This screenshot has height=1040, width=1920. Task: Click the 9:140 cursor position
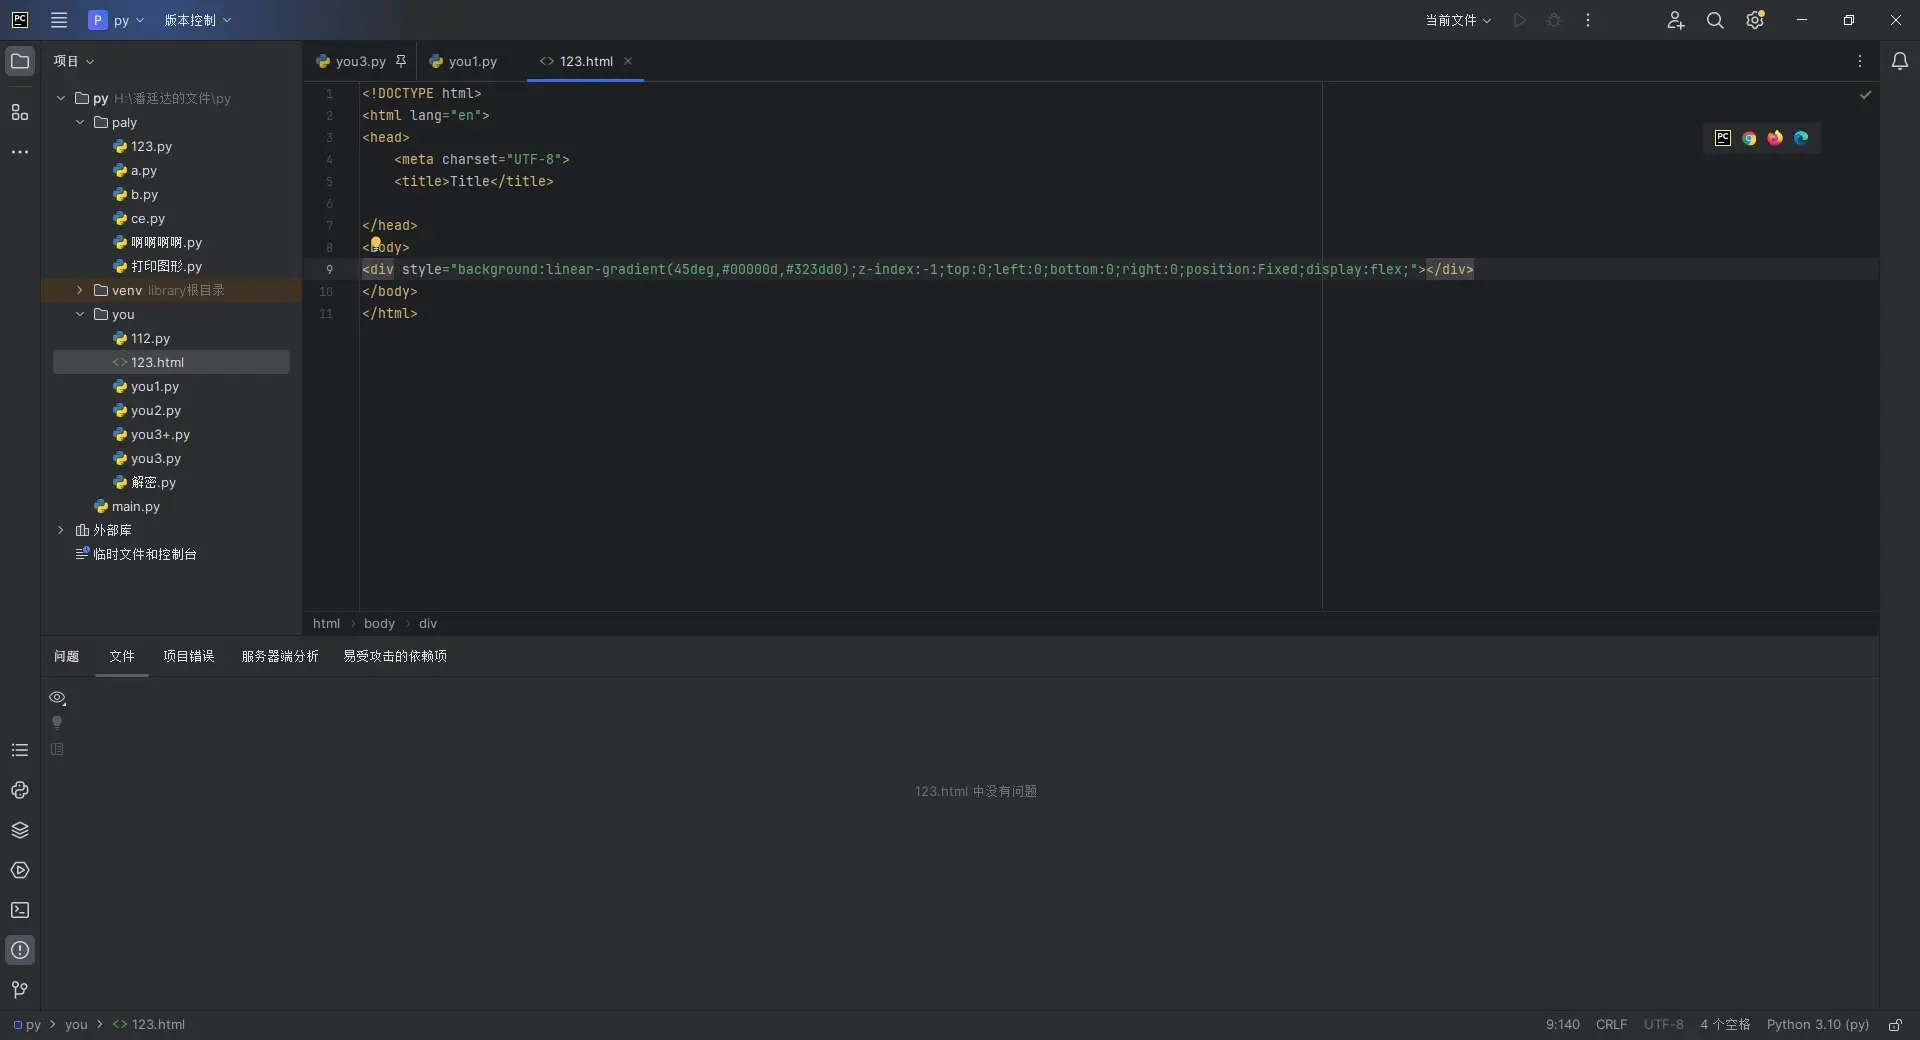tap(1562, 1025)
